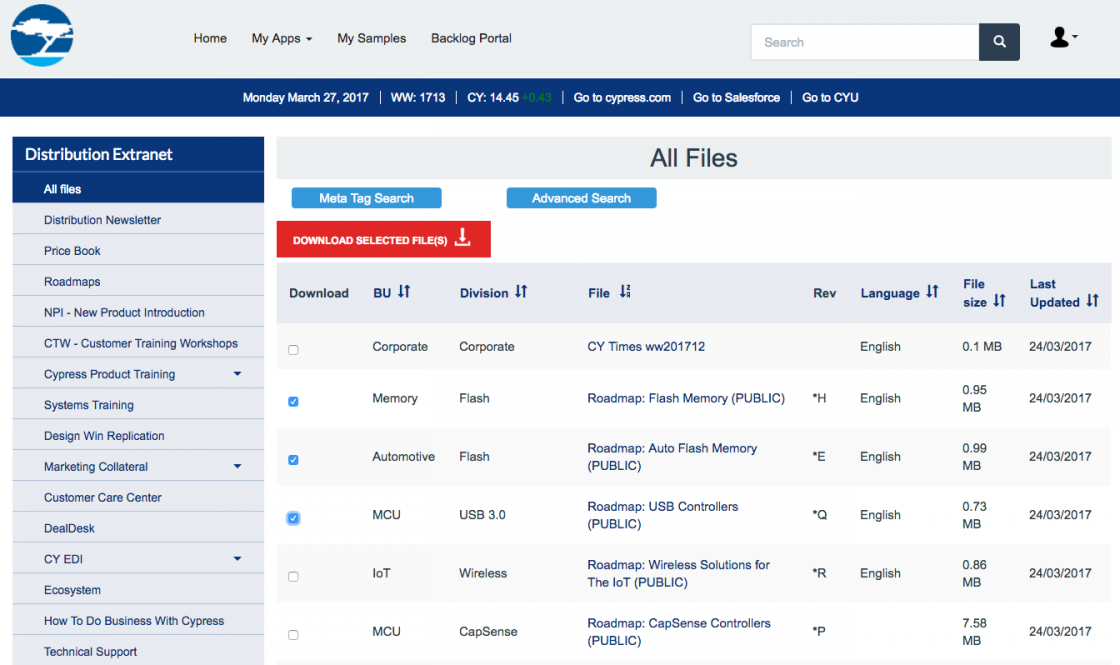Go to Home in top navigation
1120x665 pixels.
(210, 39)
